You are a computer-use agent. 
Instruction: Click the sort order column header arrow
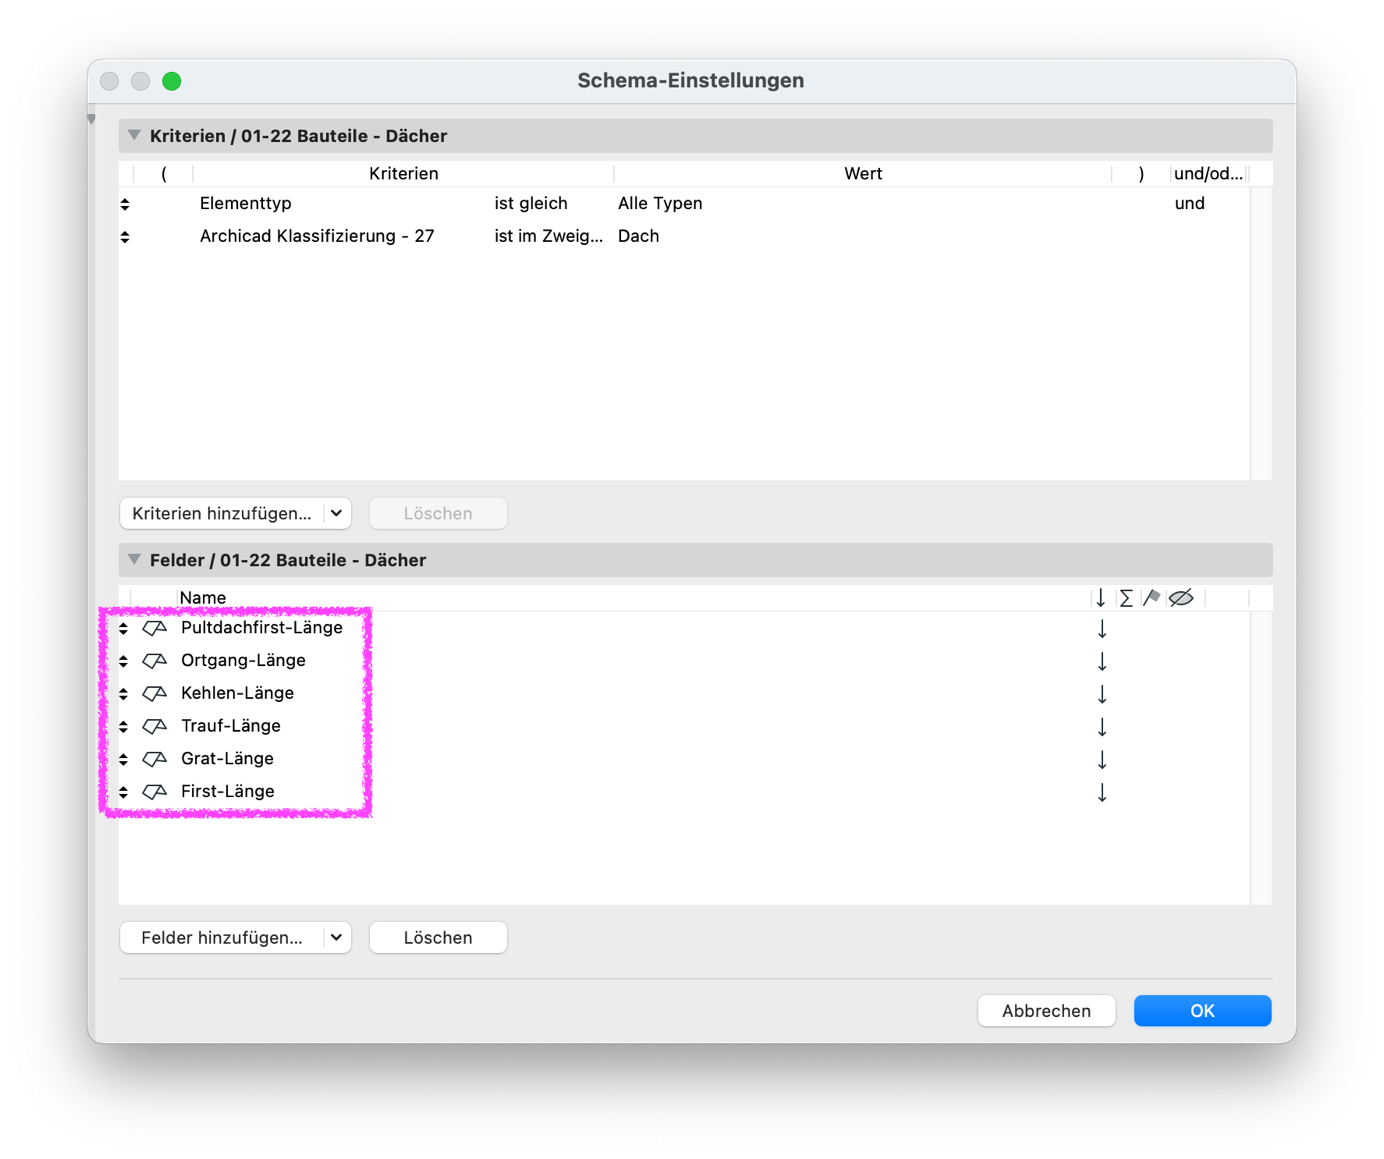[1101, 598]
